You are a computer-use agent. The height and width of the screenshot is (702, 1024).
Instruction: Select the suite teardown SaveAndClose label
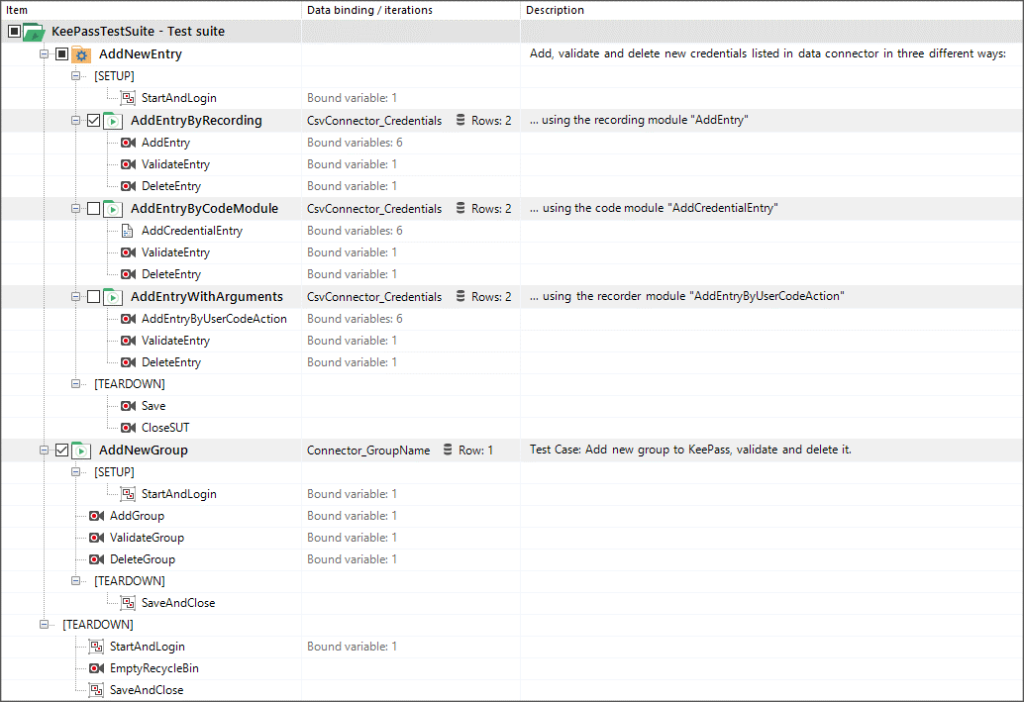point(146,690)
